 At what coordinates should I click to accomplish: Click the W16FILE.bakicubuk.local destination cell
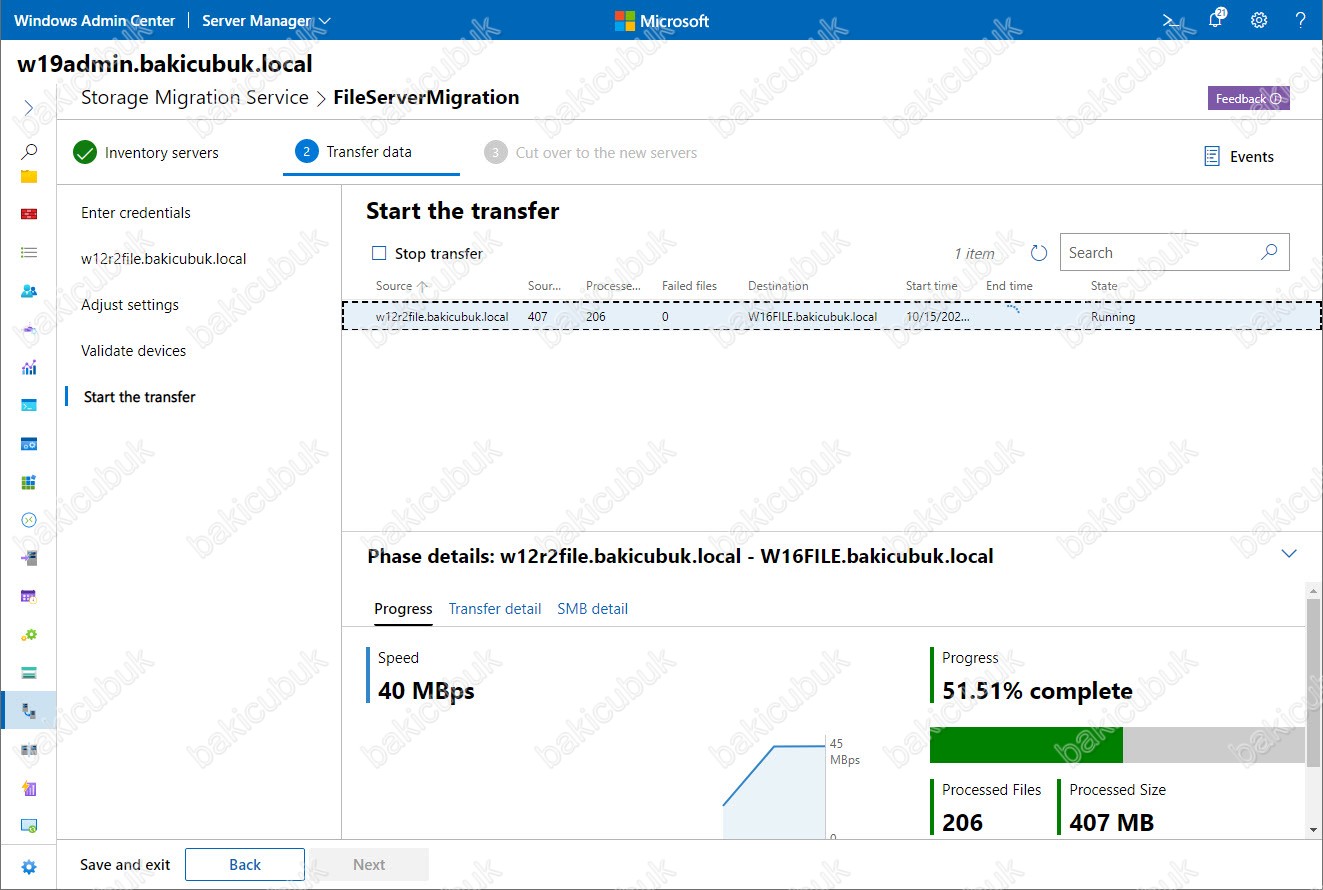813,317
